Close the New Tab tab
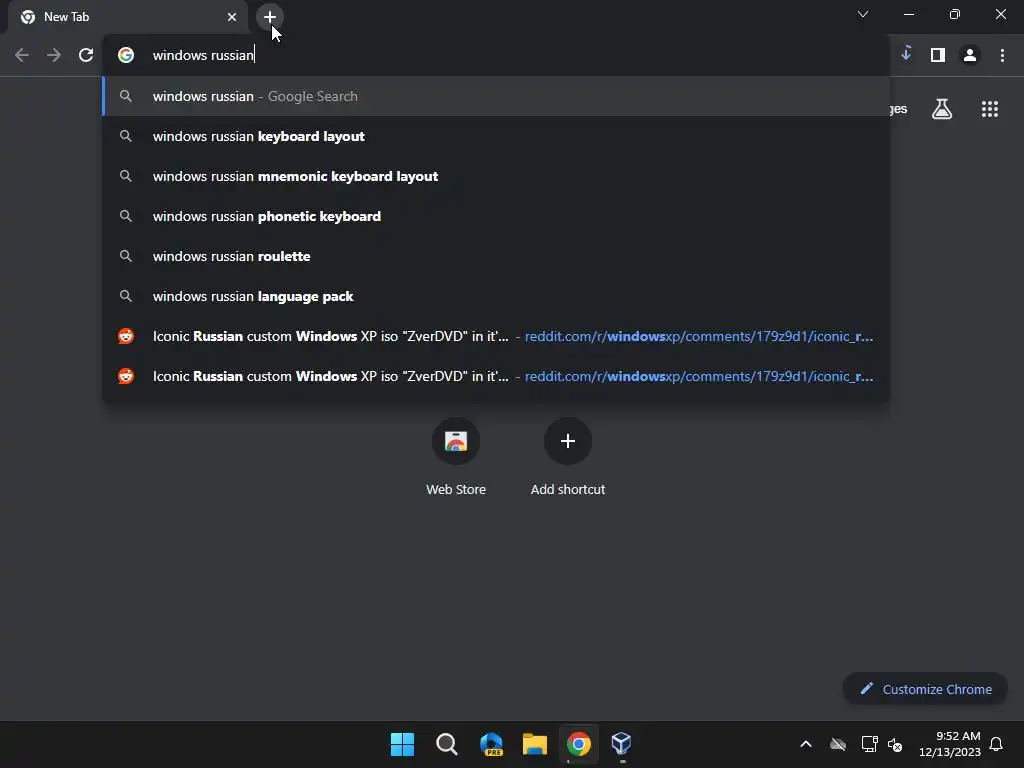The width and height of the screenshot is (1024, 768). 232,17
